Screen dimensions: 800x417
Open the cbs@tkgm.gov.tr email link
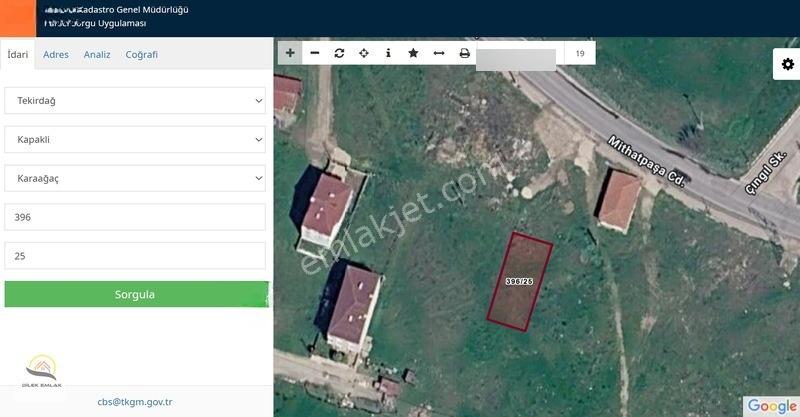pos(135,402)
